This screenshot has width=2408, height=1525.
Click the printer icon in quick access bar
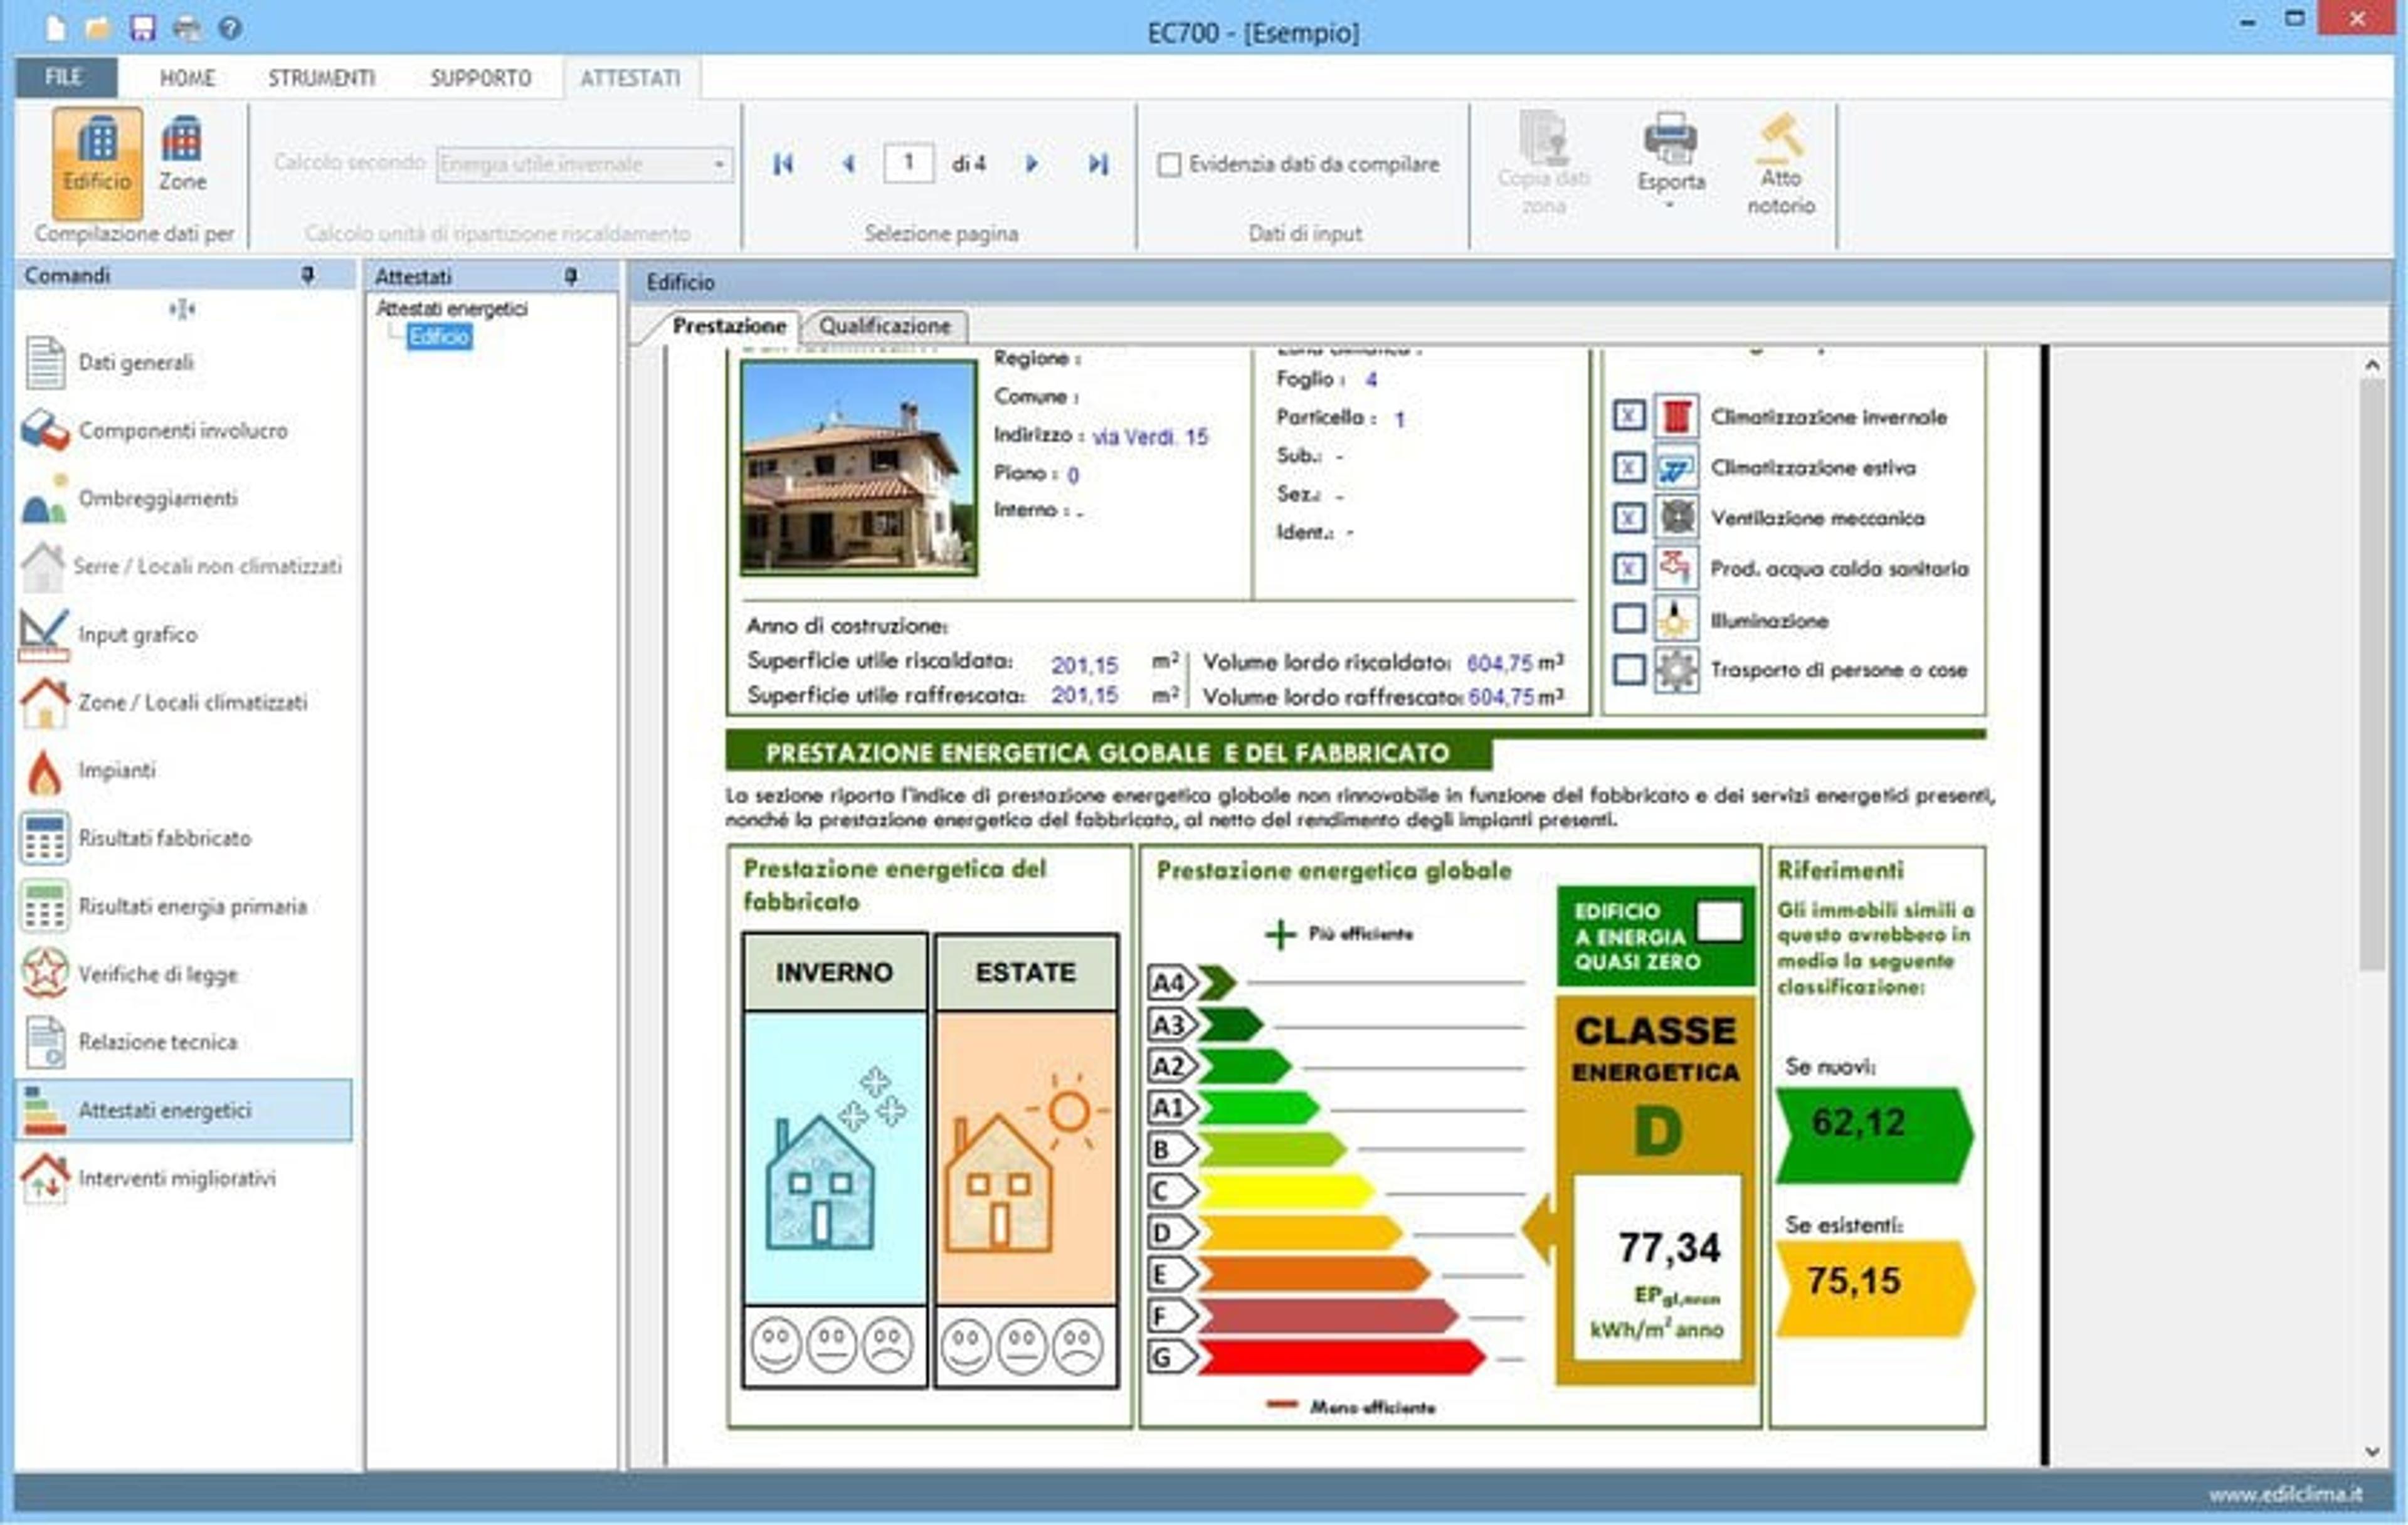[x=187, y=28]
